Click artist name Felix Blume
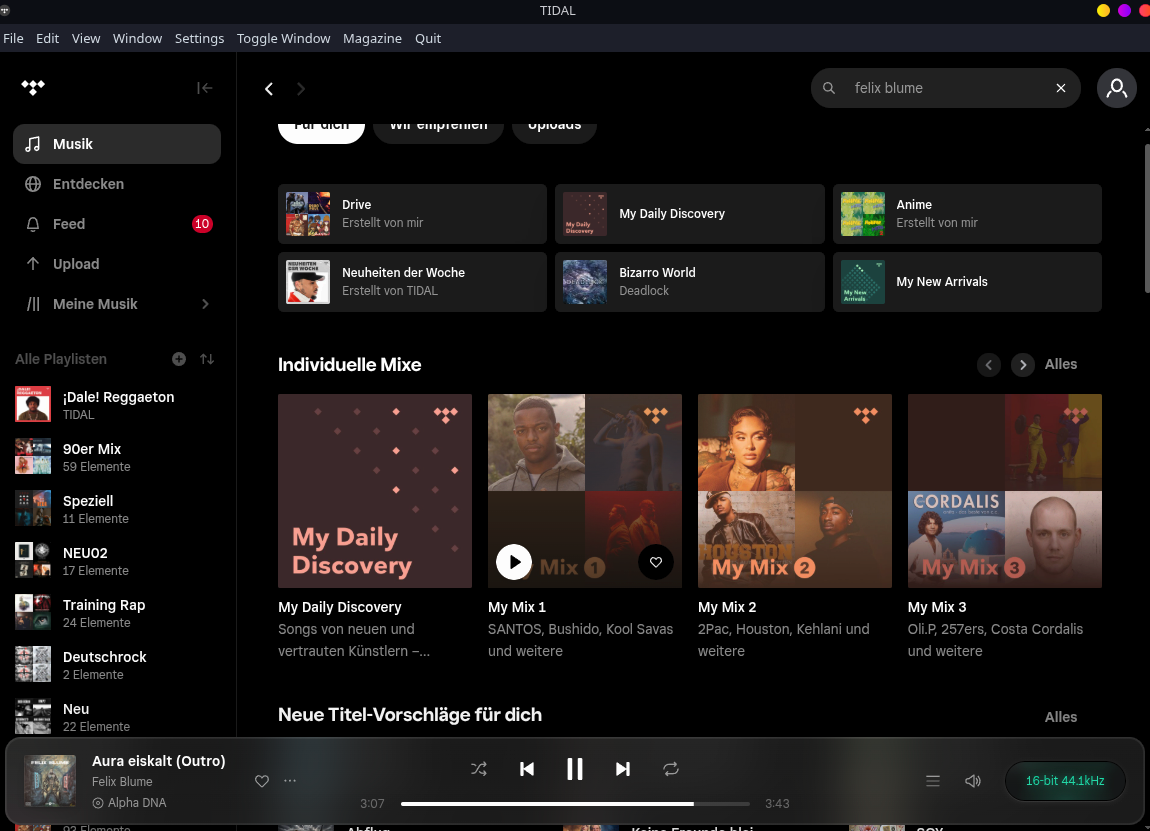The image size is (1150, 831). pos(122,782)
